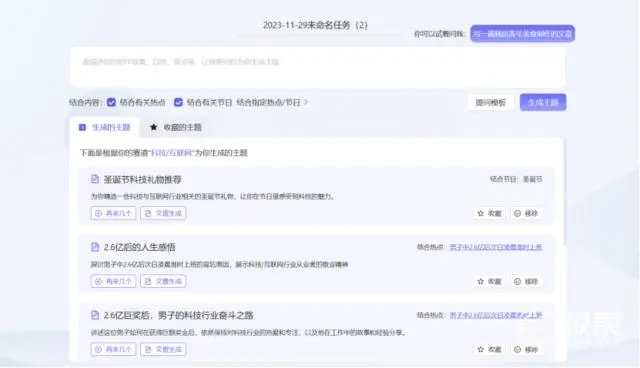640x368 pixels.
Task: Click 收藏 on 2.6亿后的人生感悟 card
Action: 489,282
